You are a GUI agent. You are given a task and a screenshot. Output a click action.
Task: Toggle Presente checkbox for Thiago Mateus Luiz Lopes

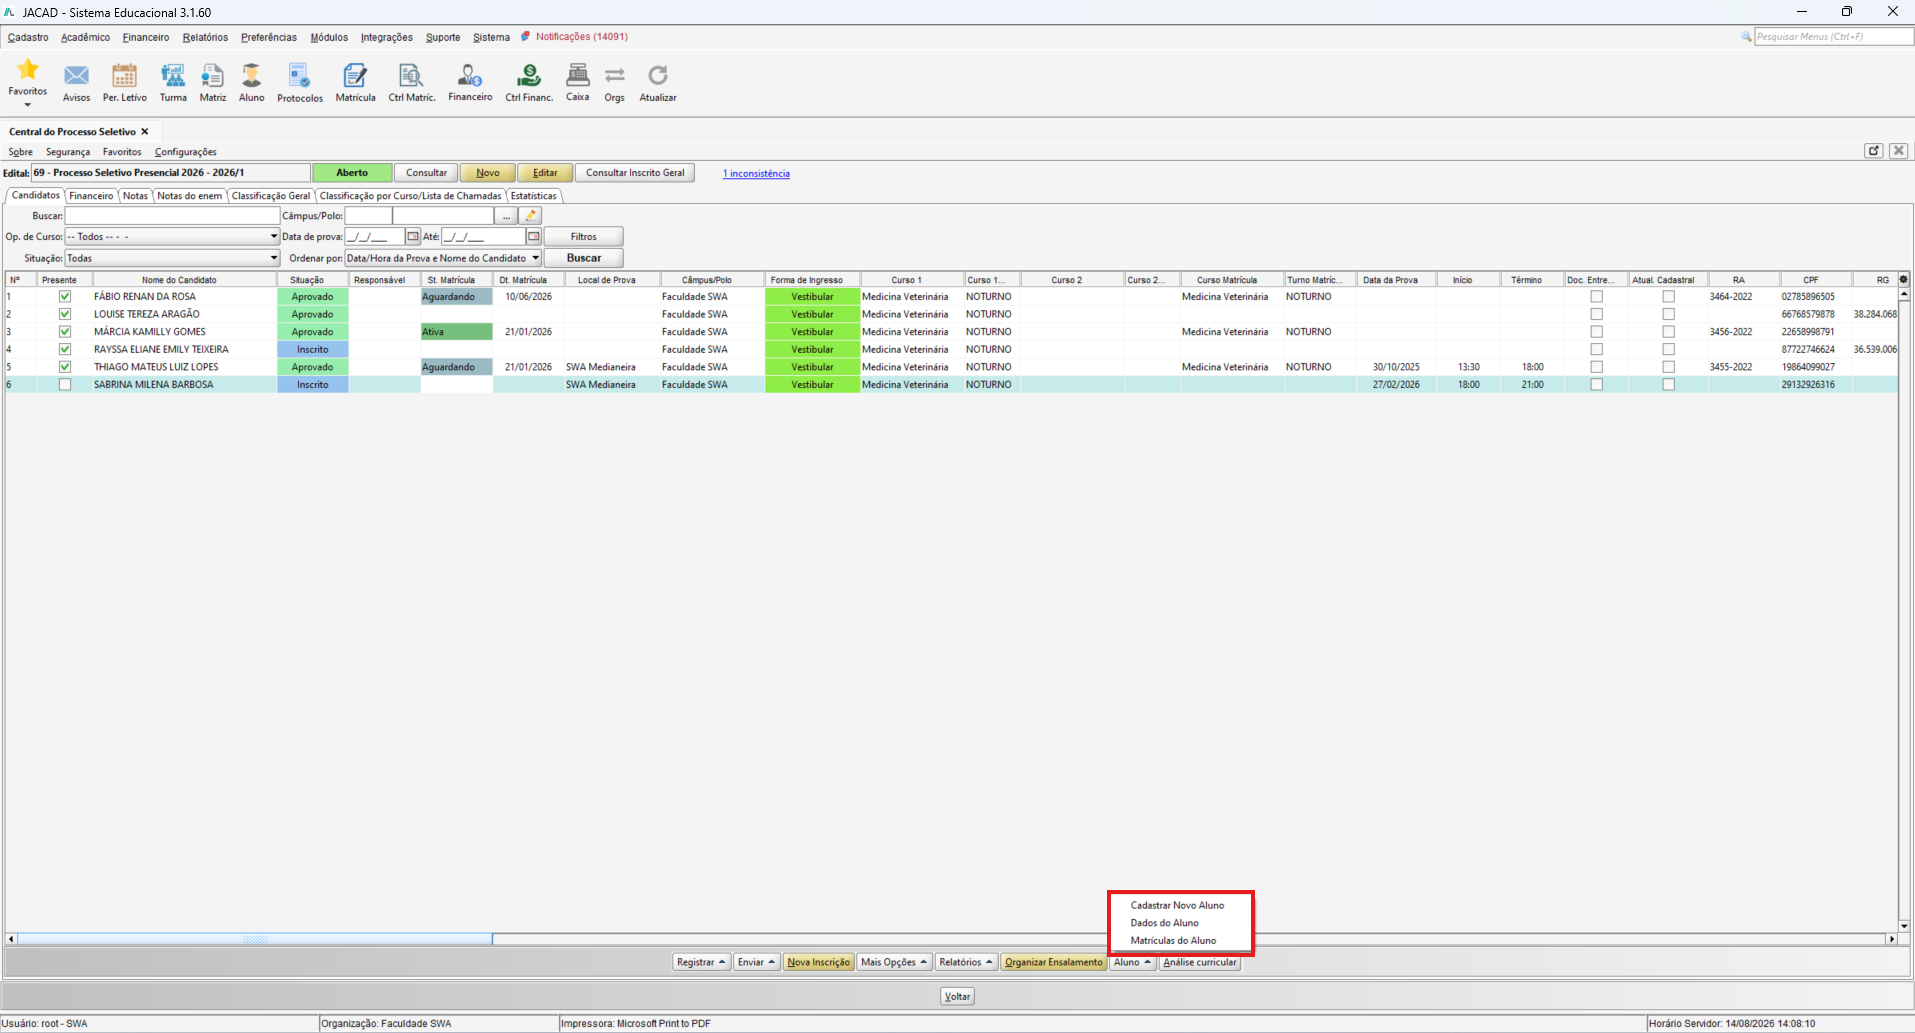tap(65, 367)
